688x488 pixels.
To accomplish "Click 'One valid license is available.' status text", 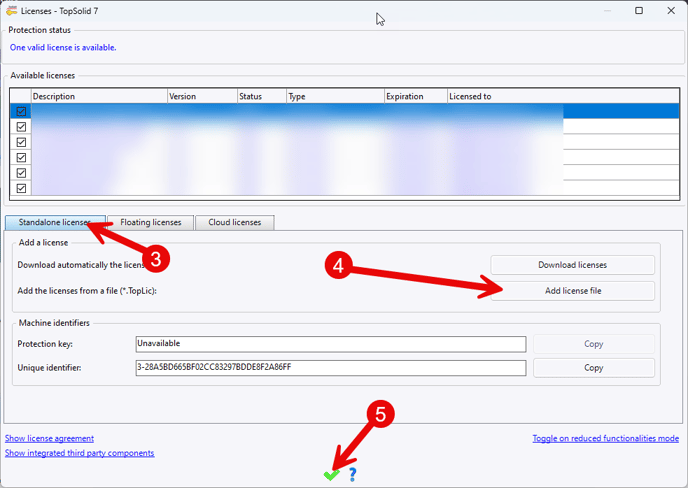I will pos(63,47).
